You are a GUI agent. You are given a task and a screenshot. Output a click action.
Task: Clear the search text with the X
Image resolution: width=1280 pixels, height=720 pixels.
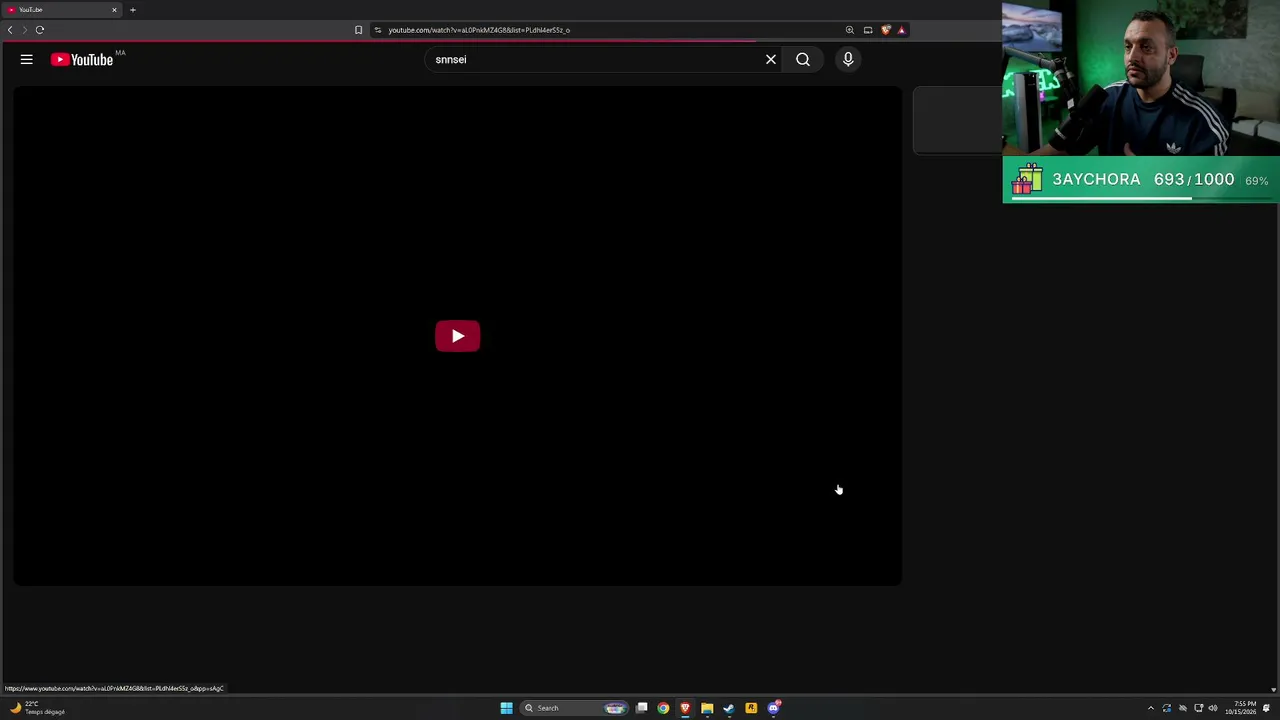click(x=771, y=60)
